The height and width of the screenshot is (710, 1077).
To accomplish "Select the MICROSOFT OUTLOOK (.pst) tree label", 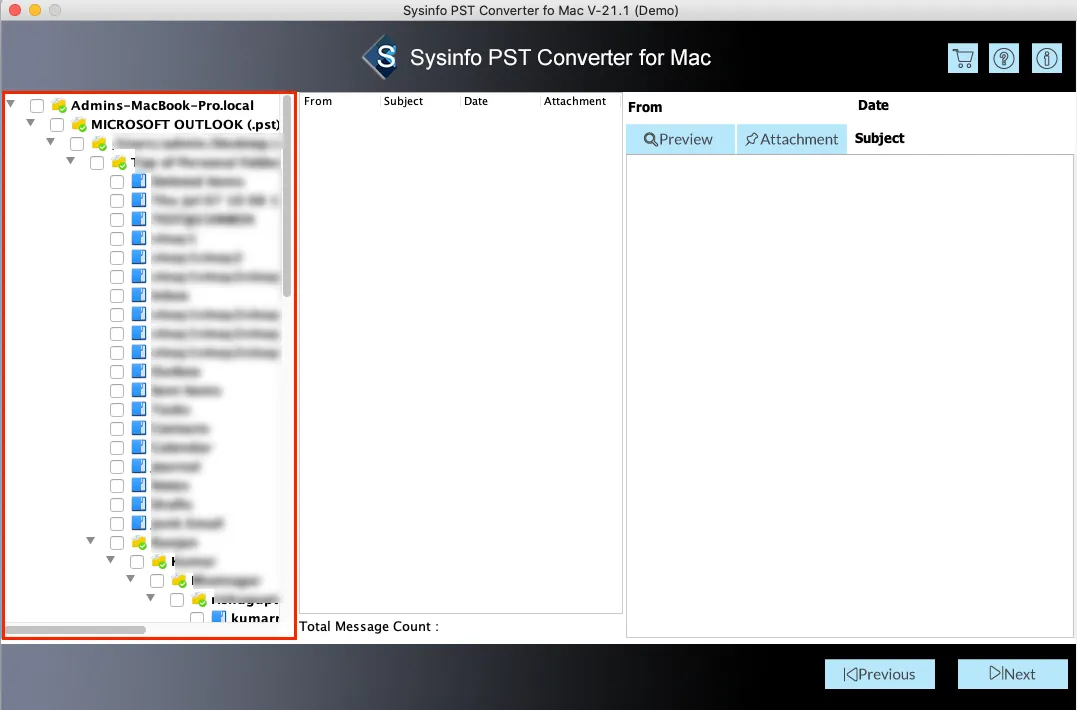I will 185,125.
